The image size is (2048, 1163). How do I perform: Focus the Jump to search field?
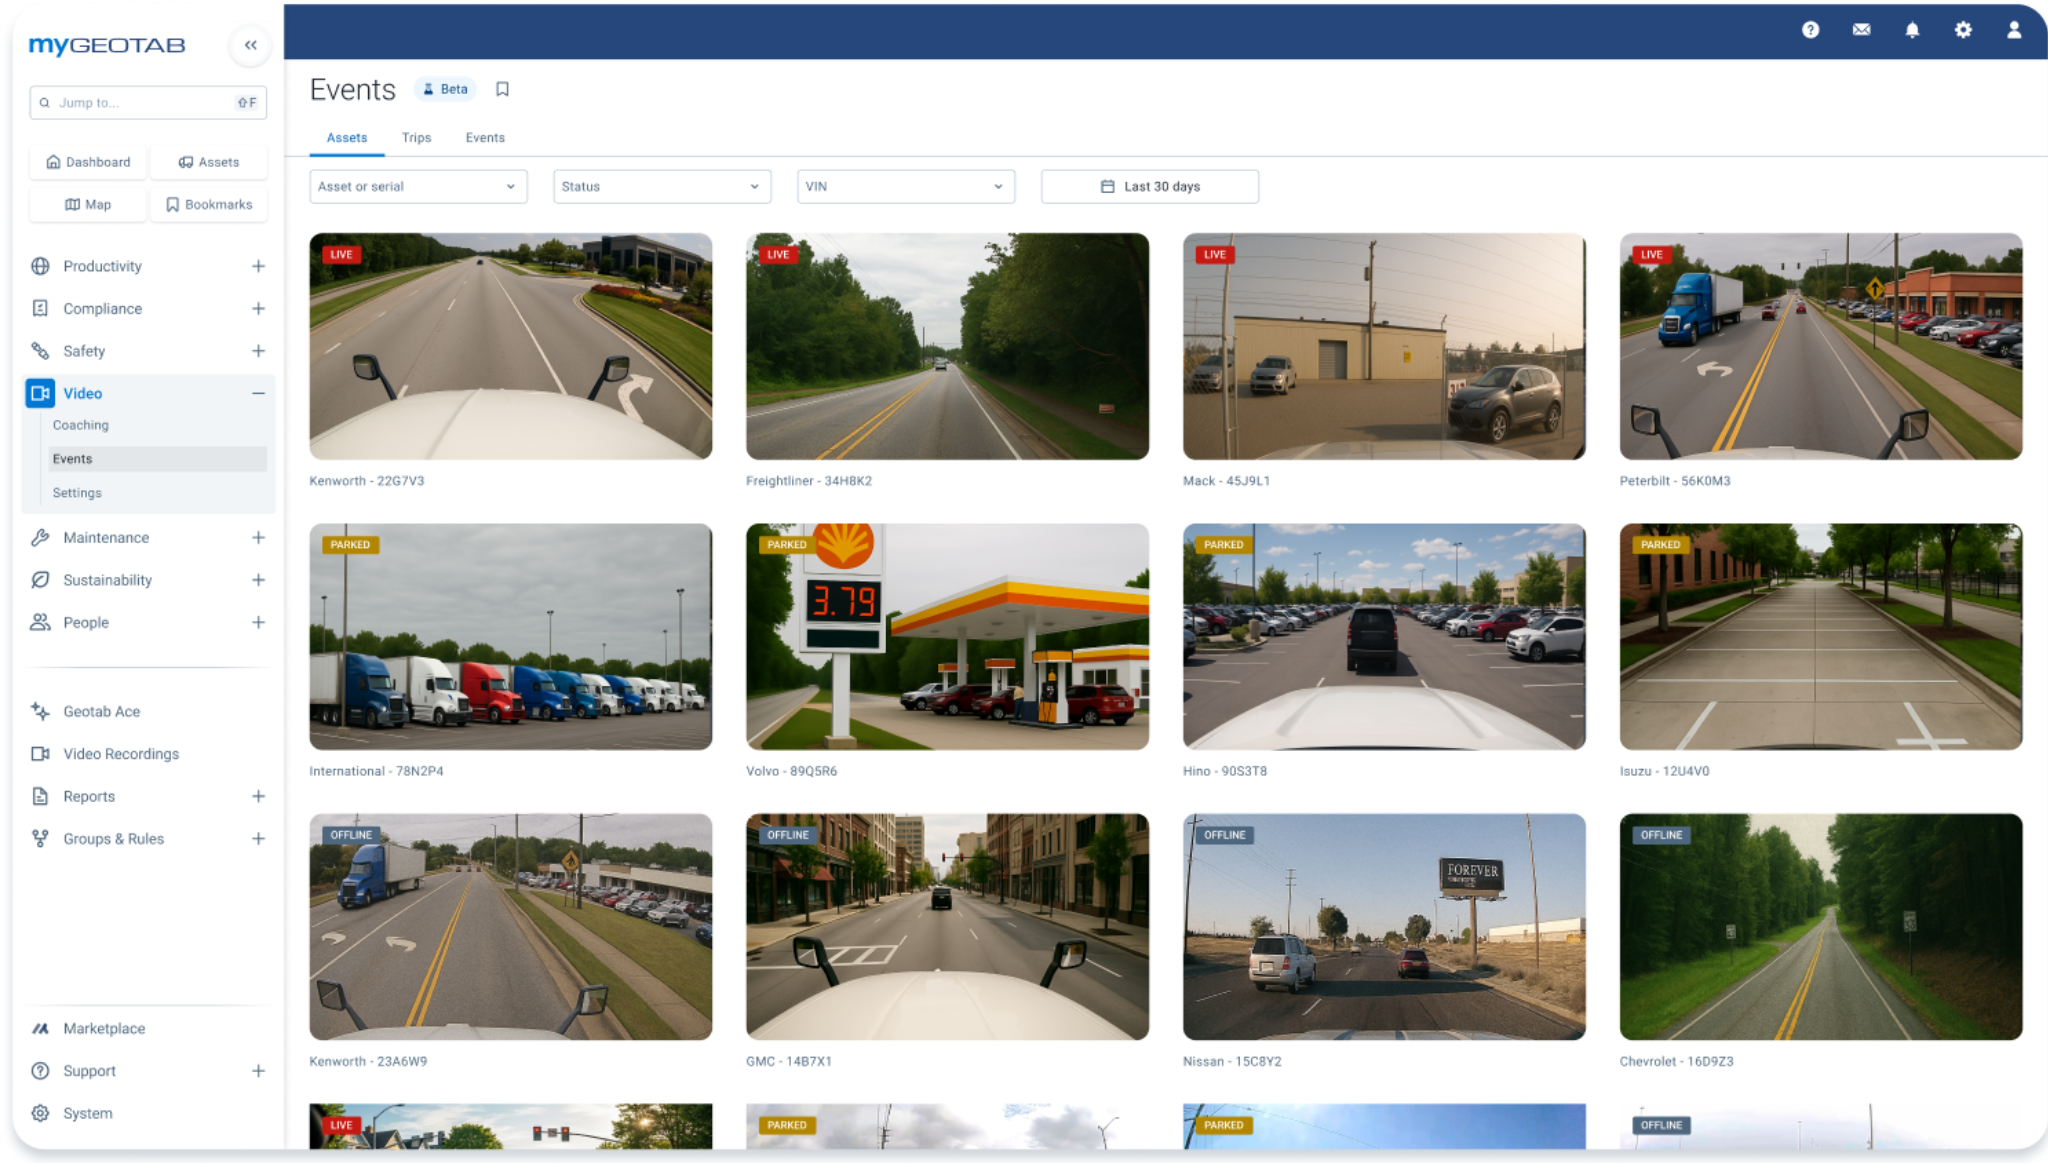click(x=148, y=102)
